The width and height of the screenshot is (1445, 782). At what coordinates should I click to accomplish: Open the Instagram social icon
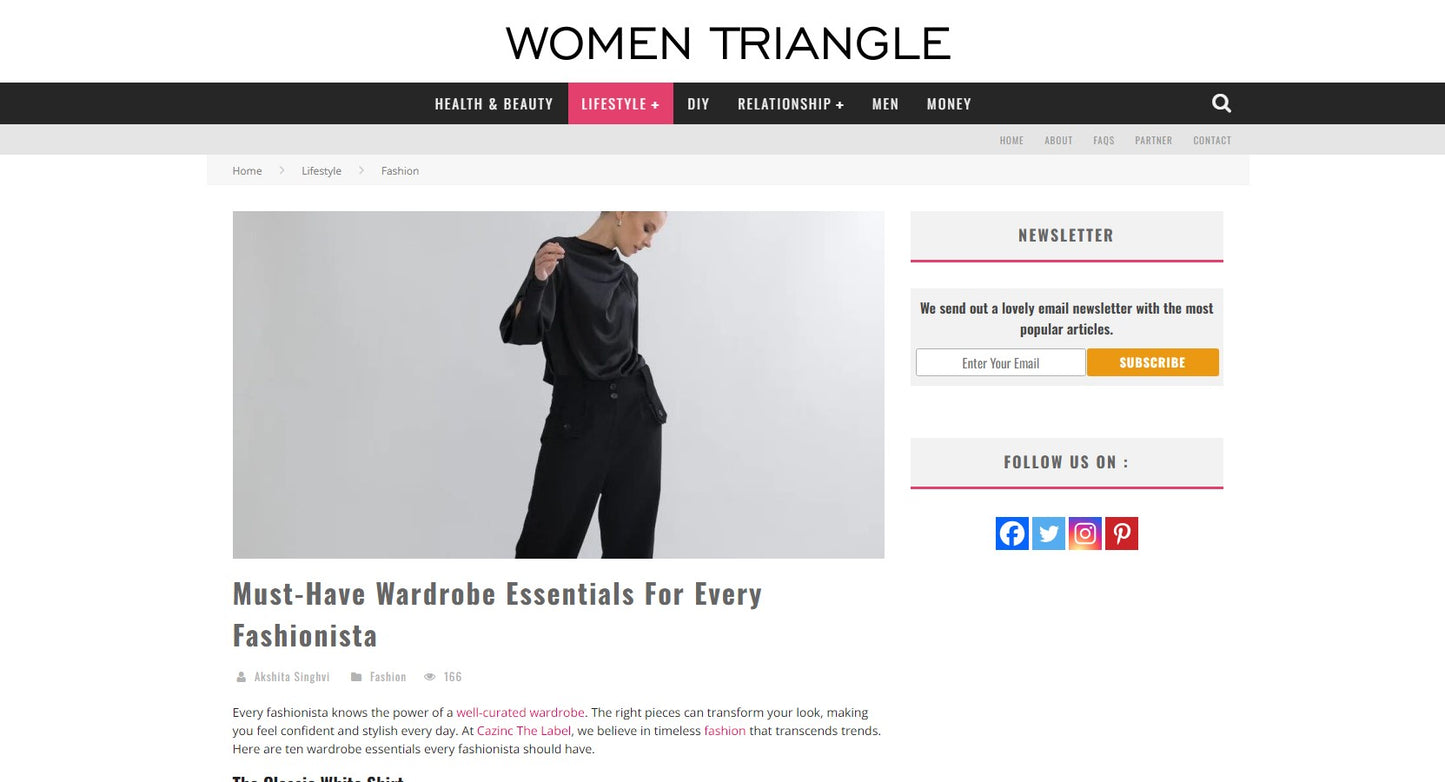[1085, 533]
